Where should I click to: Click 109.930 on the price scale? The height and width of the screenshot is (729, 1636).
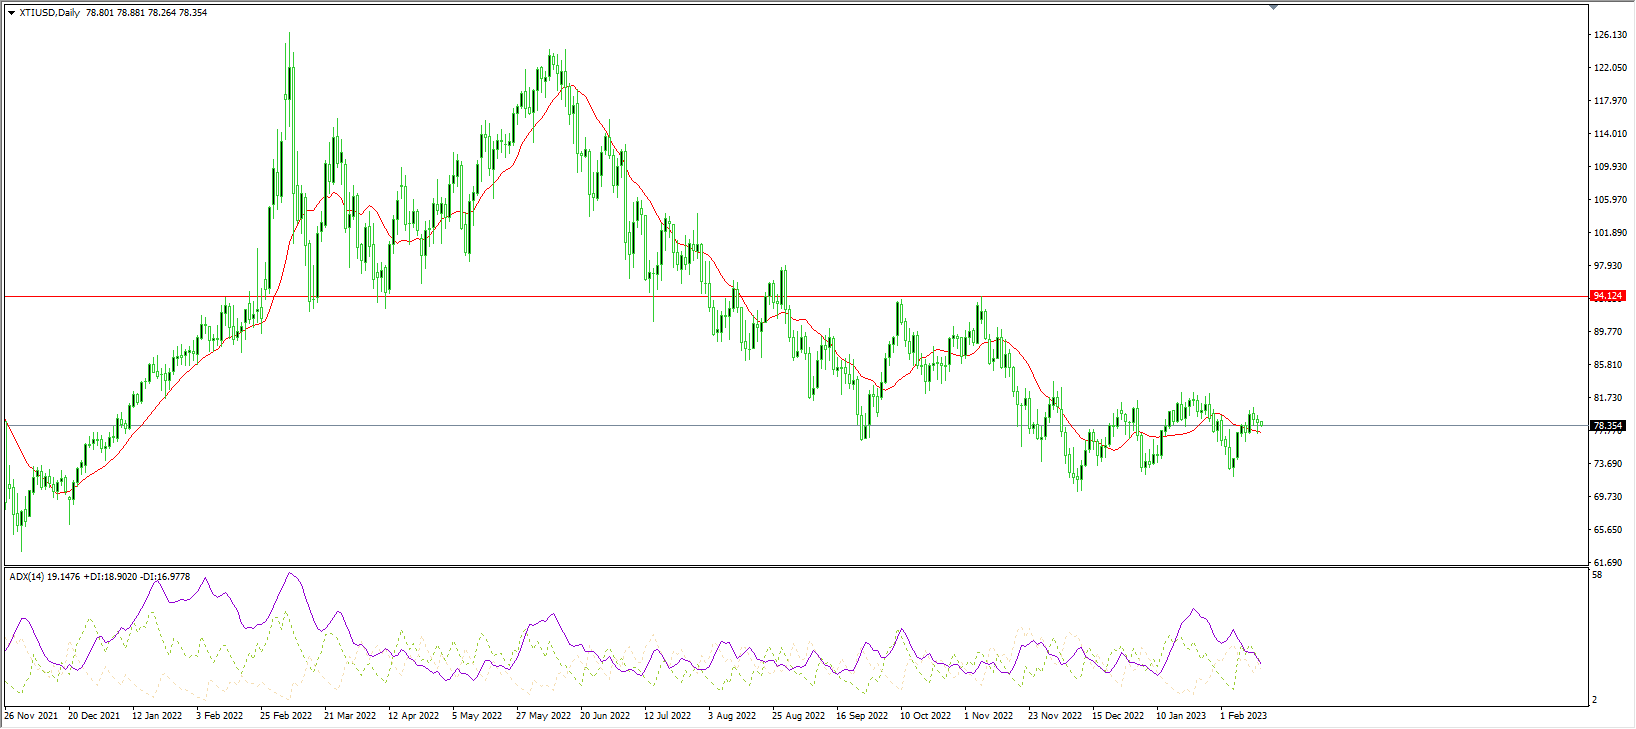tap(1610, 167)
